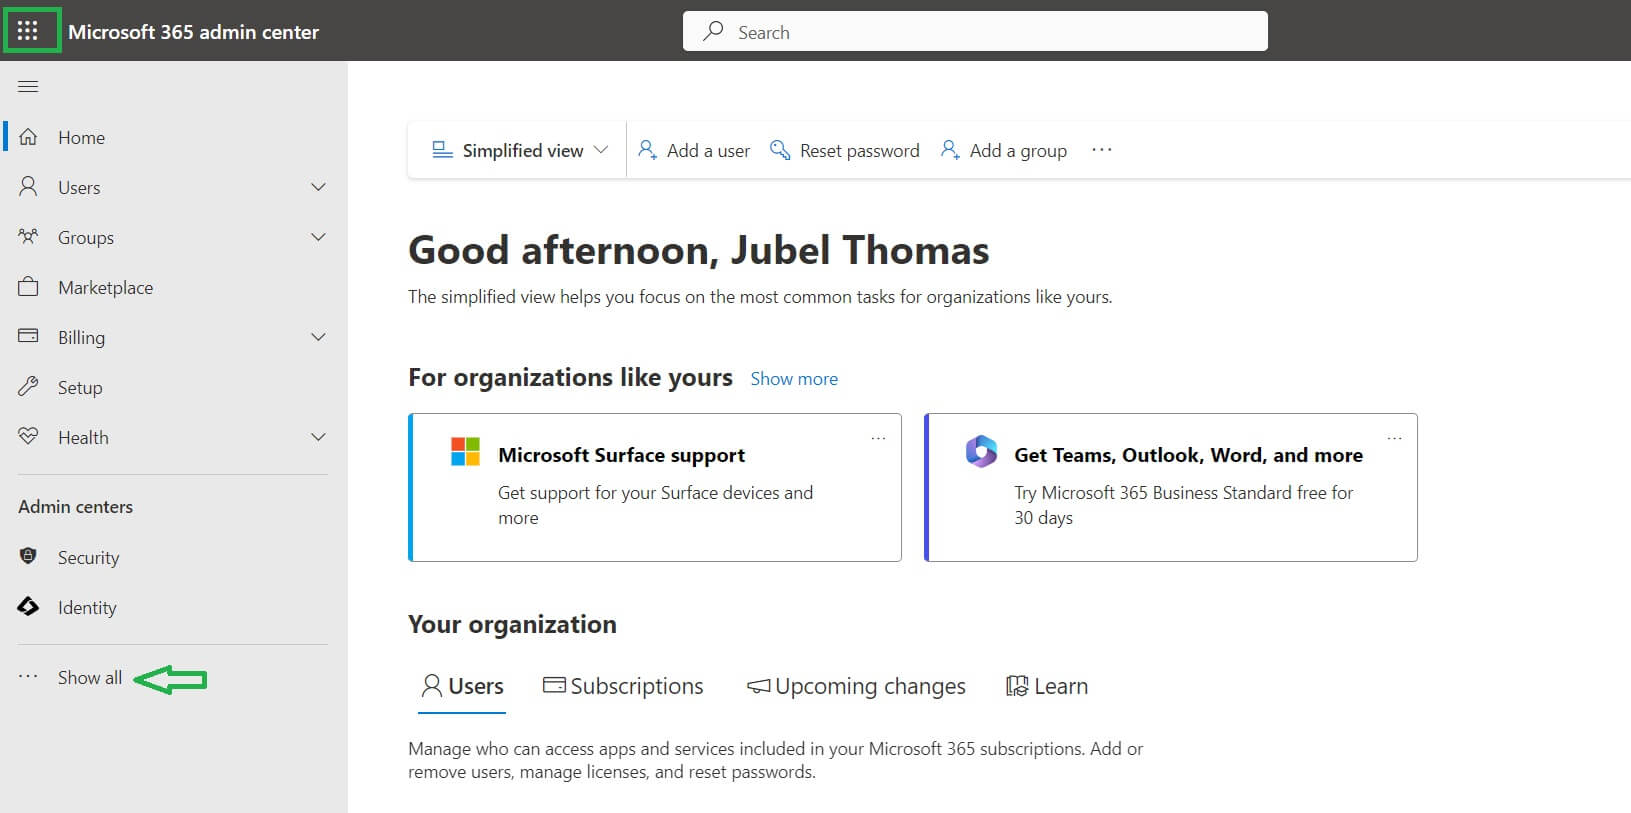Click Add a user button
Screen dimensions: 1631x813
tap(694, 150)
